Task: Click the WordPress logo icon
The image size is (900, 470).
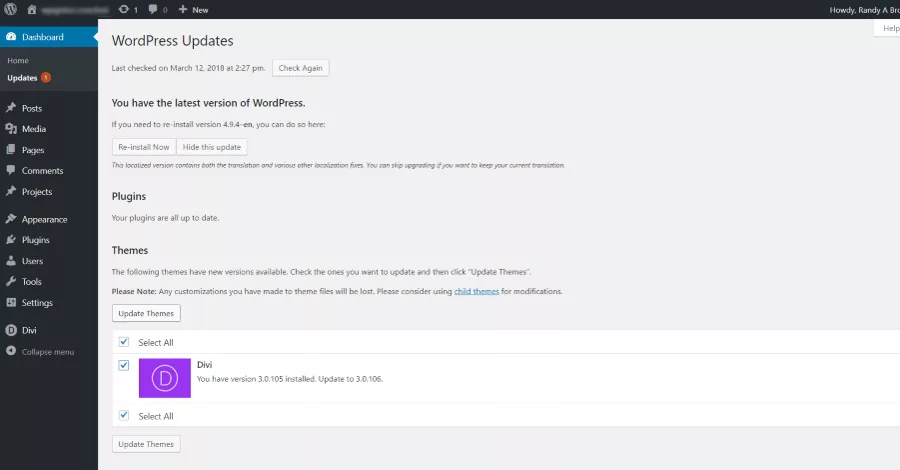Action: click(x=10, y=9)
